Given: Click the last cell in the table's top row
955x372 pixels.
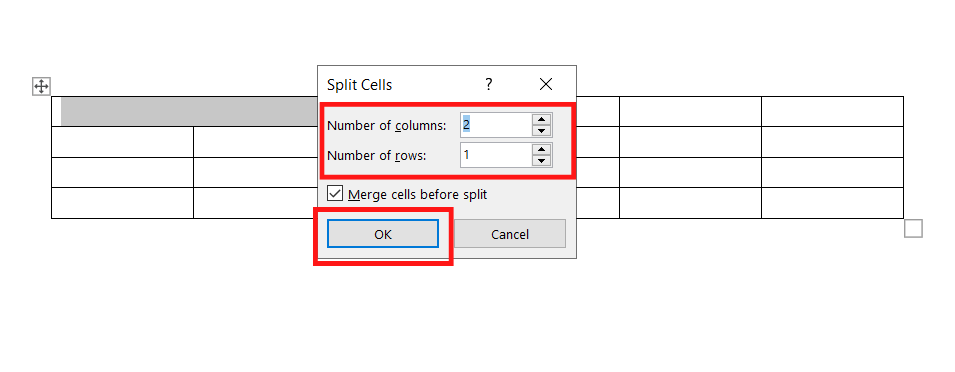Looking at the screenshot, I should pos(832,111).
